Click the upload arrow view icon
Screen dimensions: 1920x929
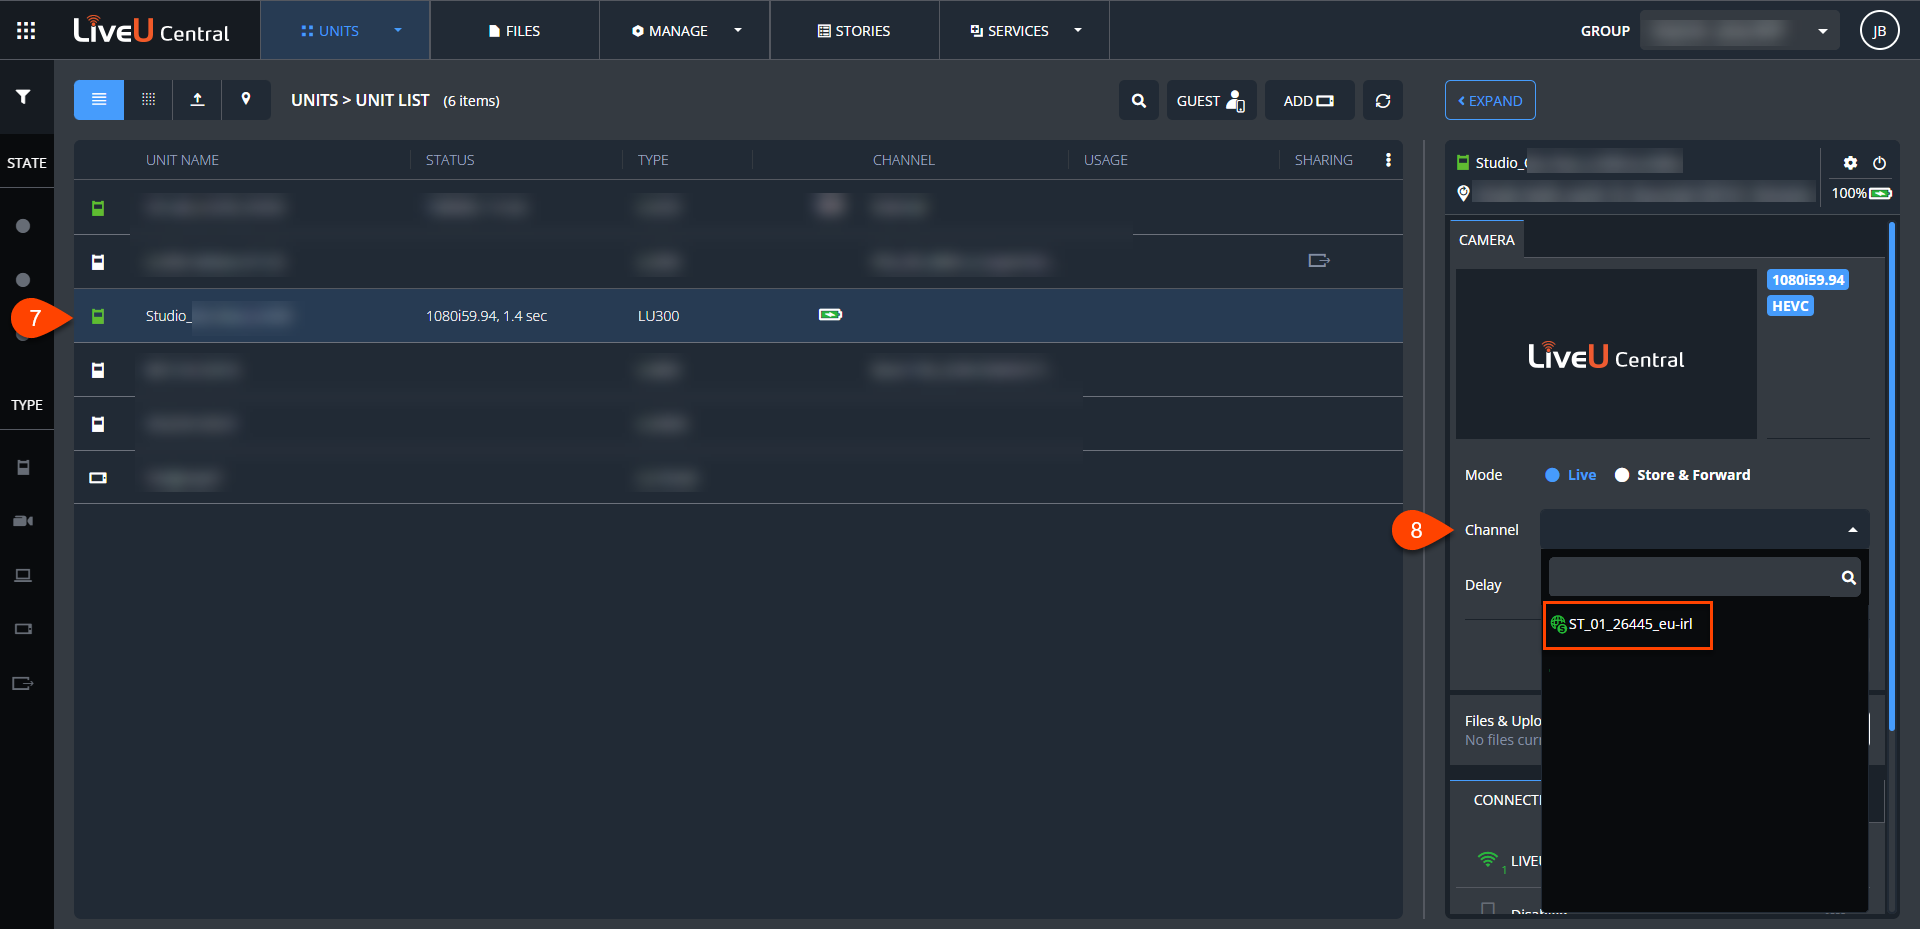click(x=197, y=100)
